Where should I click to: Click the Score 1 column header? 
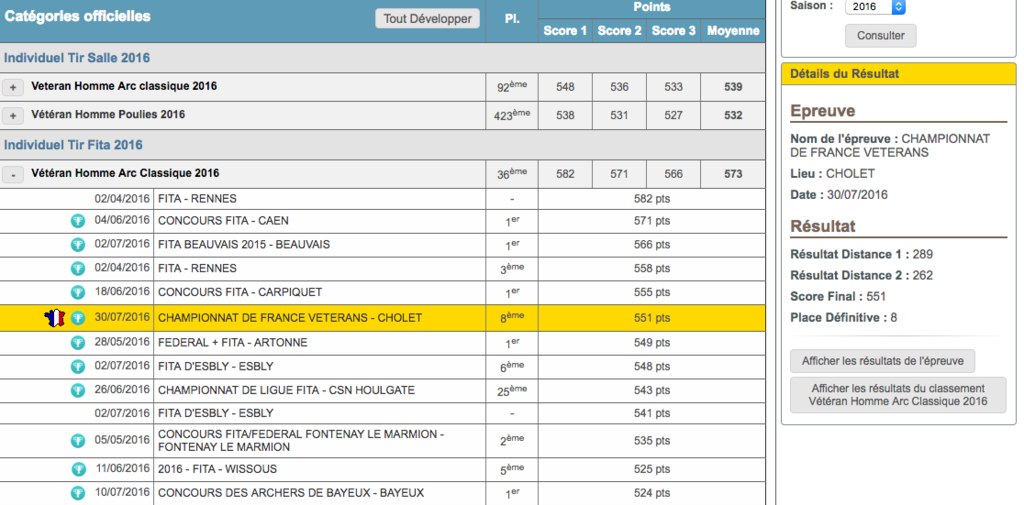click(565, 30)
